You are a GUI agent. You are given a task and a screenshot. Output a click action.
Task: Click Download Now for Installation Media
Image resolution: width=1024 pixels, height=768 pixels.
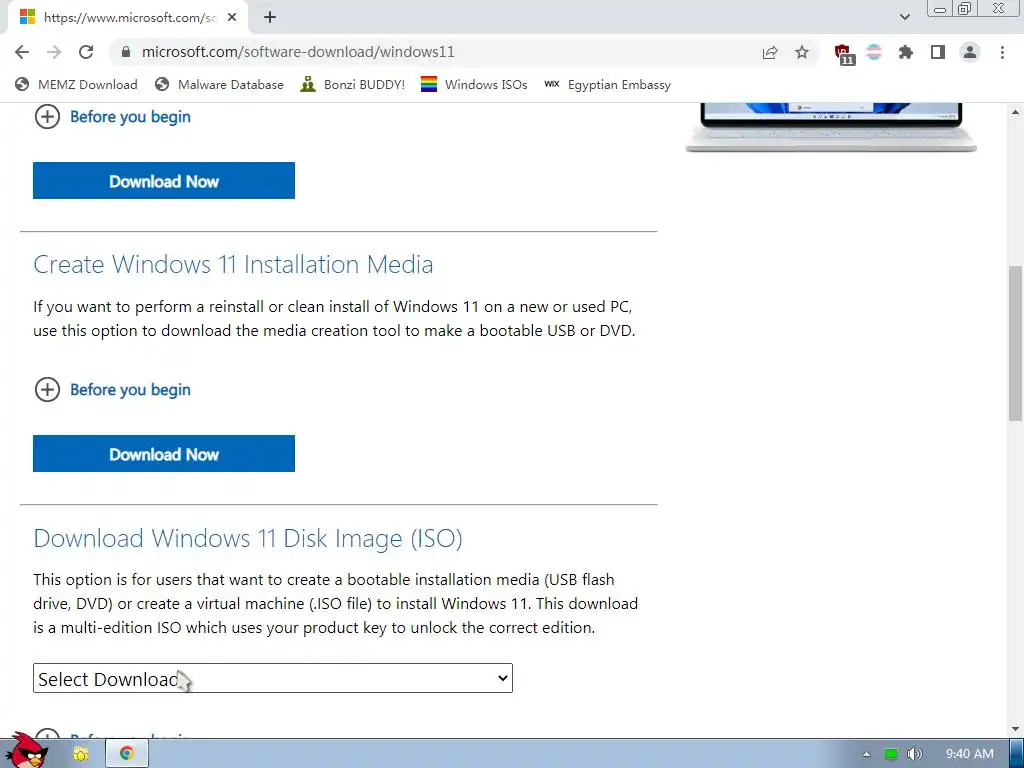point(164,454)
